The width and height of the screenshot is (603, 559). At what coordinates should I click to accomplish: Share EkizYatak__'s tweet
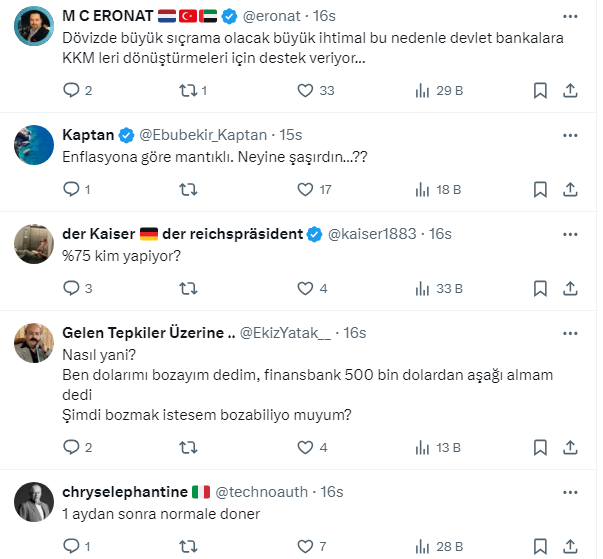pos(570,447)
